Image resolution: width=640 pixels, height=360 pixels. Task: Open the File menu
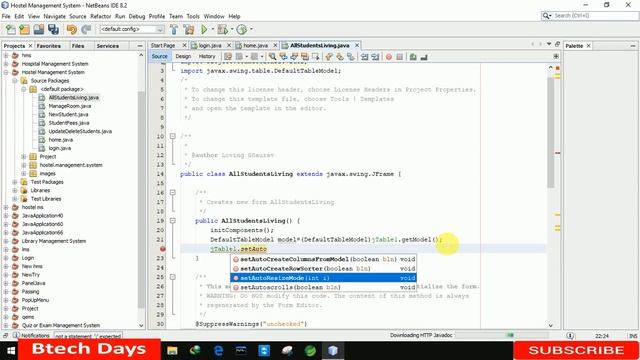6,16
